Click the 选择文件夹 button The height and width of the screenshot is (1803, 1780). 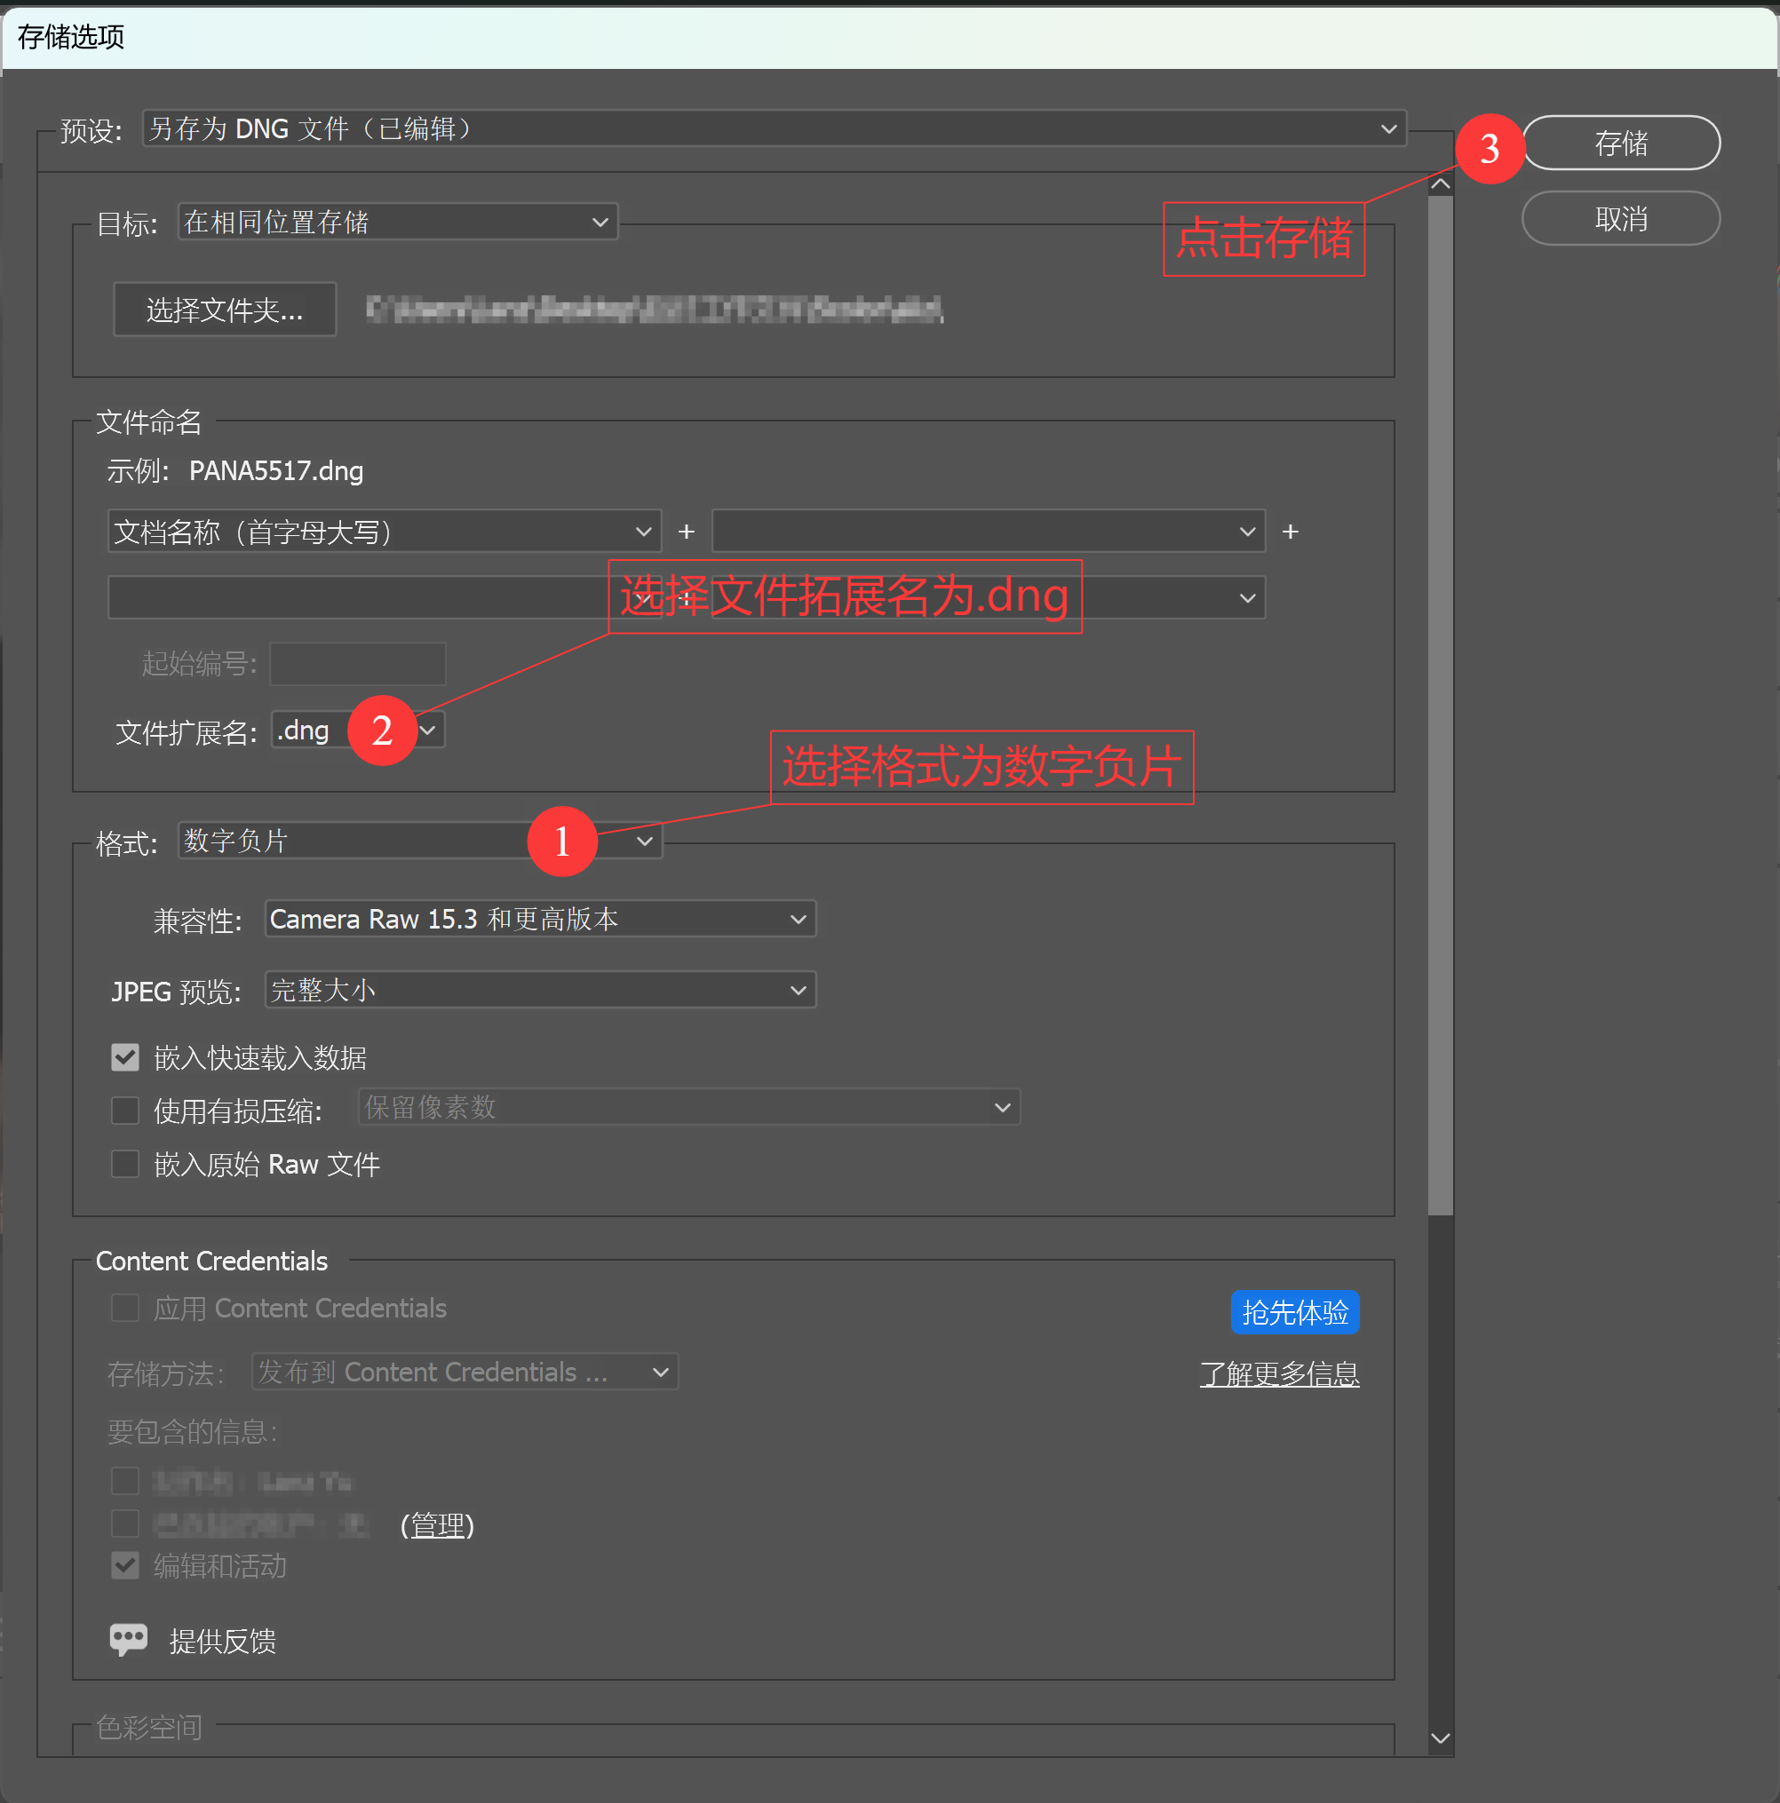[225, 310]
